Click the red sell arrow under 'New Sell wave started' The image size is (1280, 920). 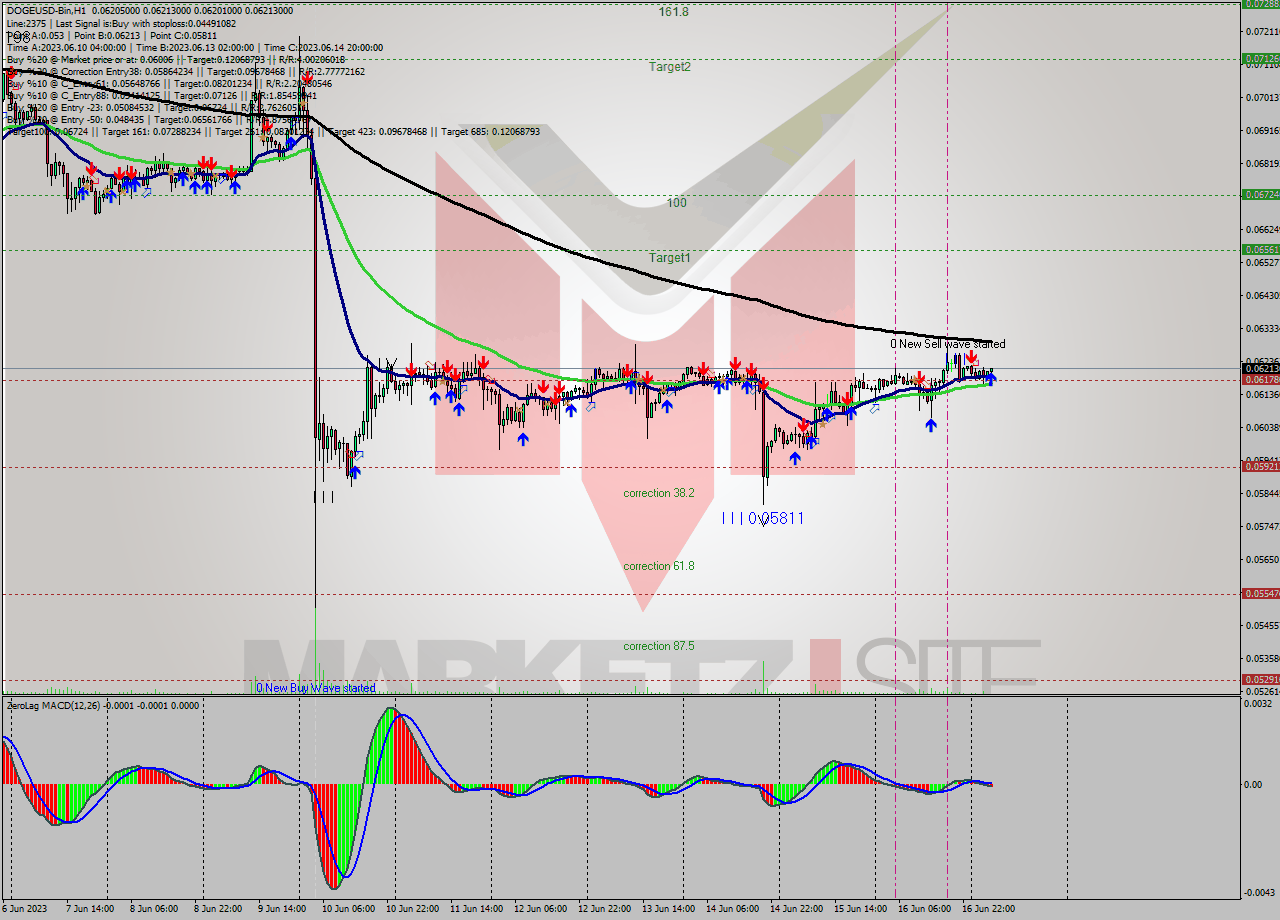971,357
